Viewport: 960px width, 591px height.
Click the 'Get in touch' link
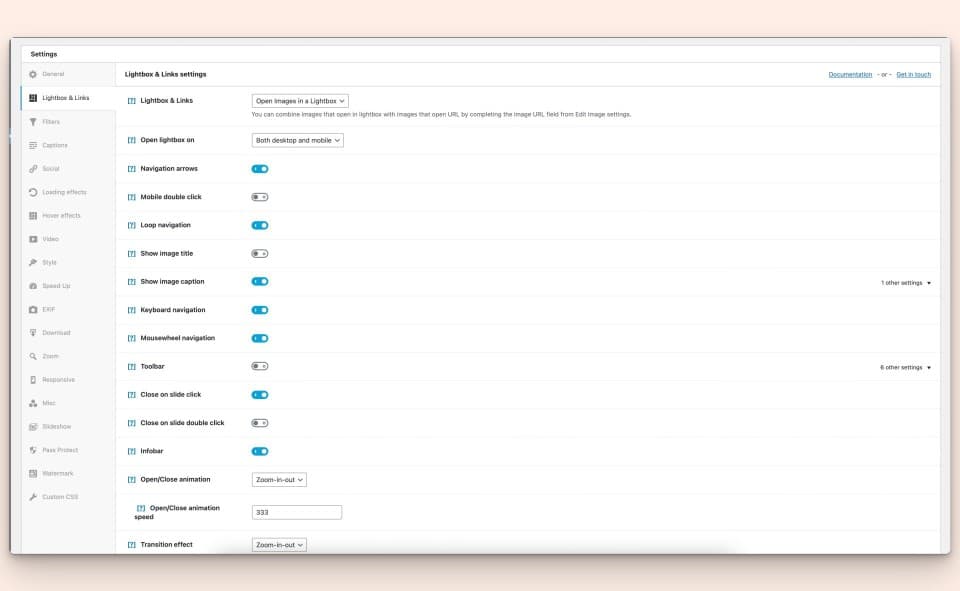[x=913, y=75]
